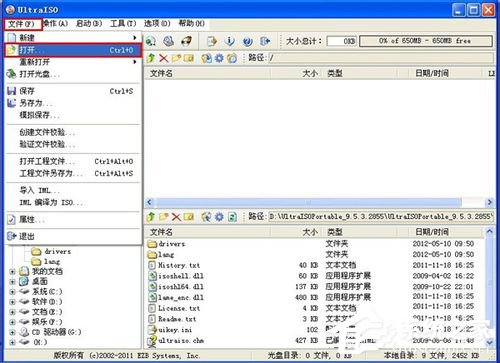Select License.txt in the local file list
The height and width of the screenshot is (363, 500).
pyautogui.click(x=174, y=308)
